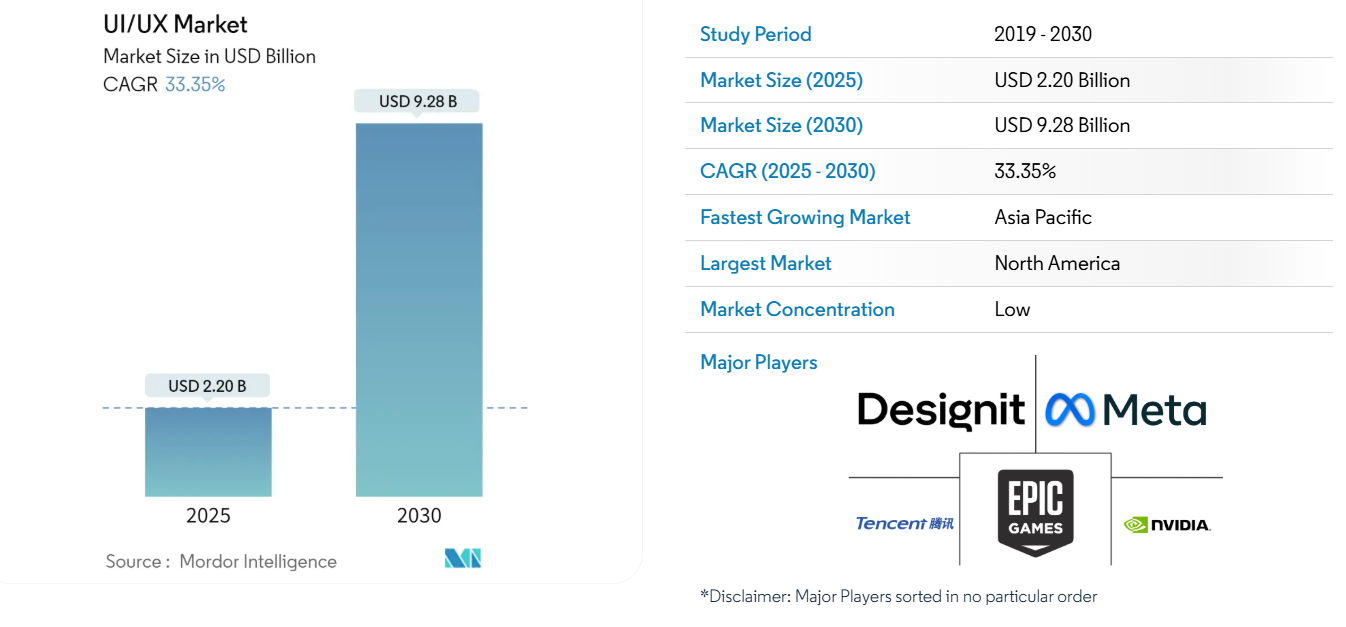
Task: Click the Epic Games logo
Action: point(1035,513)
